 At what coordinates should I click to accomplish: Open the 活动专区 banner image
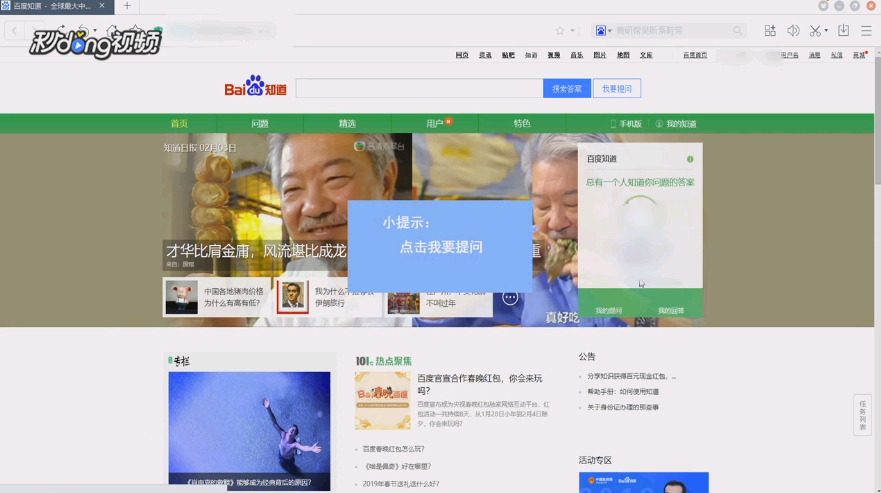point(644,482)
